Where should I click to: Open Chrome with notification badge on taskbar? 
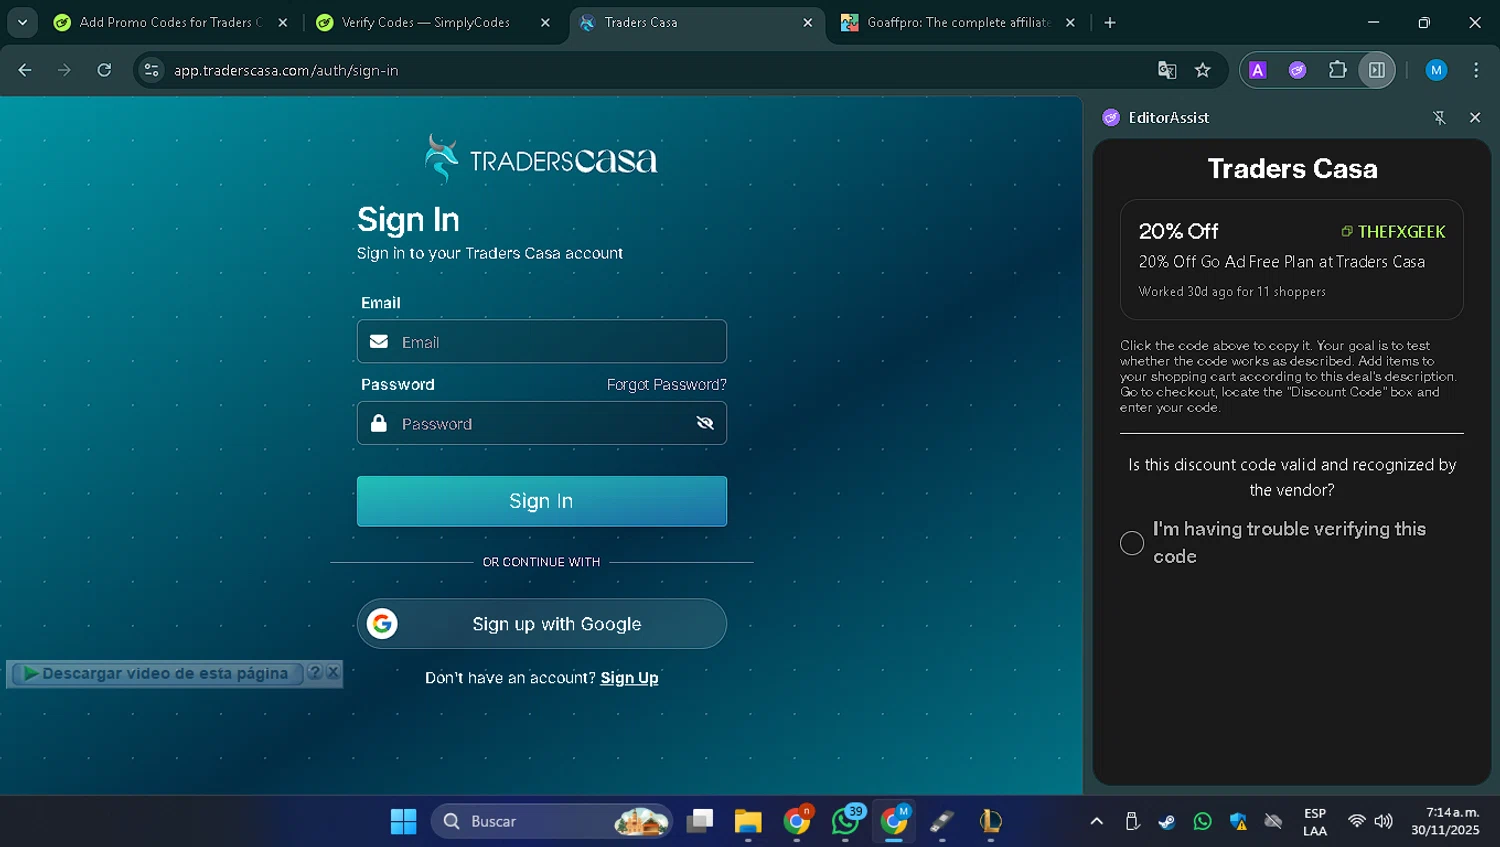[797, 821]
